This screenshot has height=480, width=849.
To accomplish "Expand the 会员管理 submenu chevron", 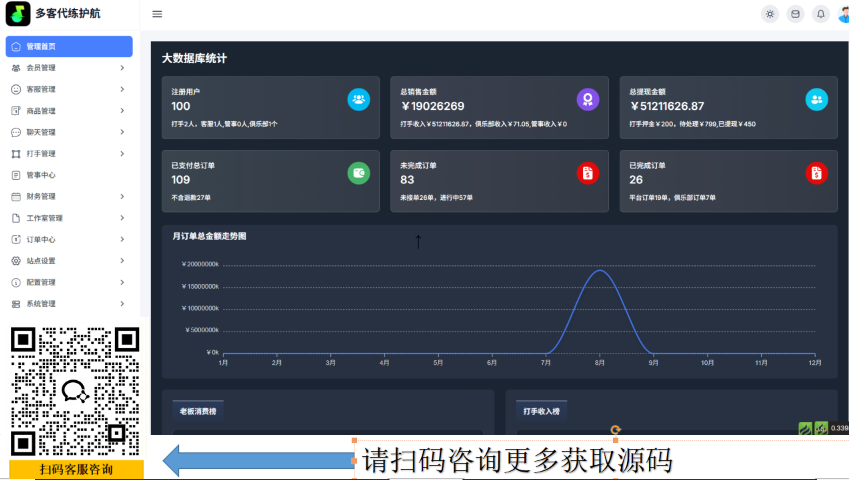I will tap(122, 68).
